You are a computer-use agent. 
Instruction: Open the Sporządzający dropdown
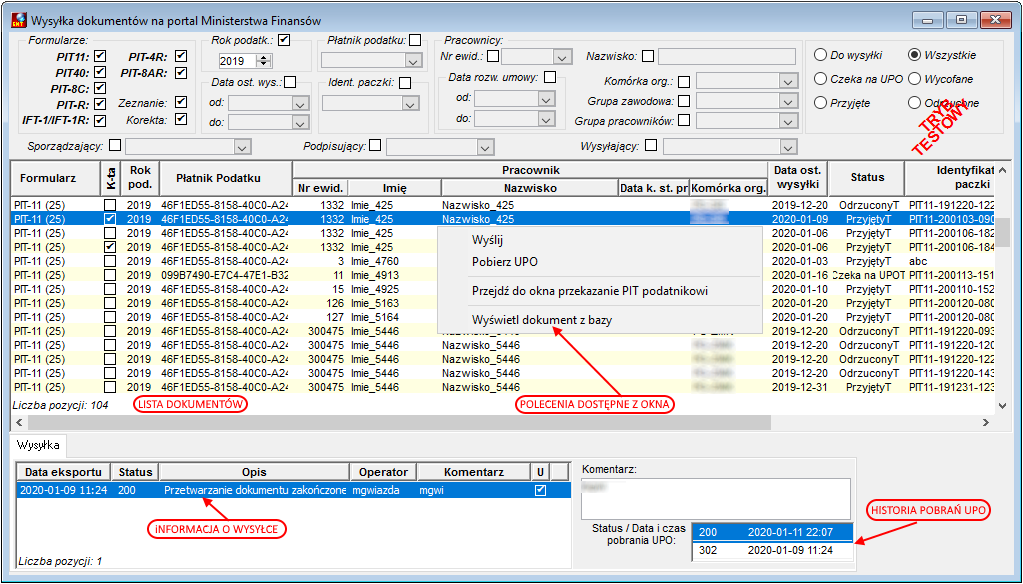(x=242, y=147)
